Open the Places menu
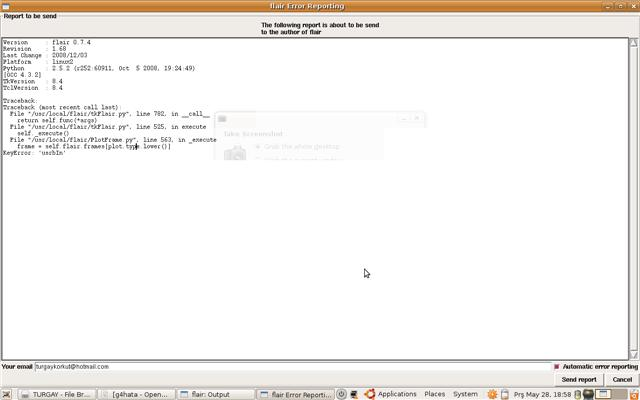Viewport: 640px width, 400px height. pos(434,394)
